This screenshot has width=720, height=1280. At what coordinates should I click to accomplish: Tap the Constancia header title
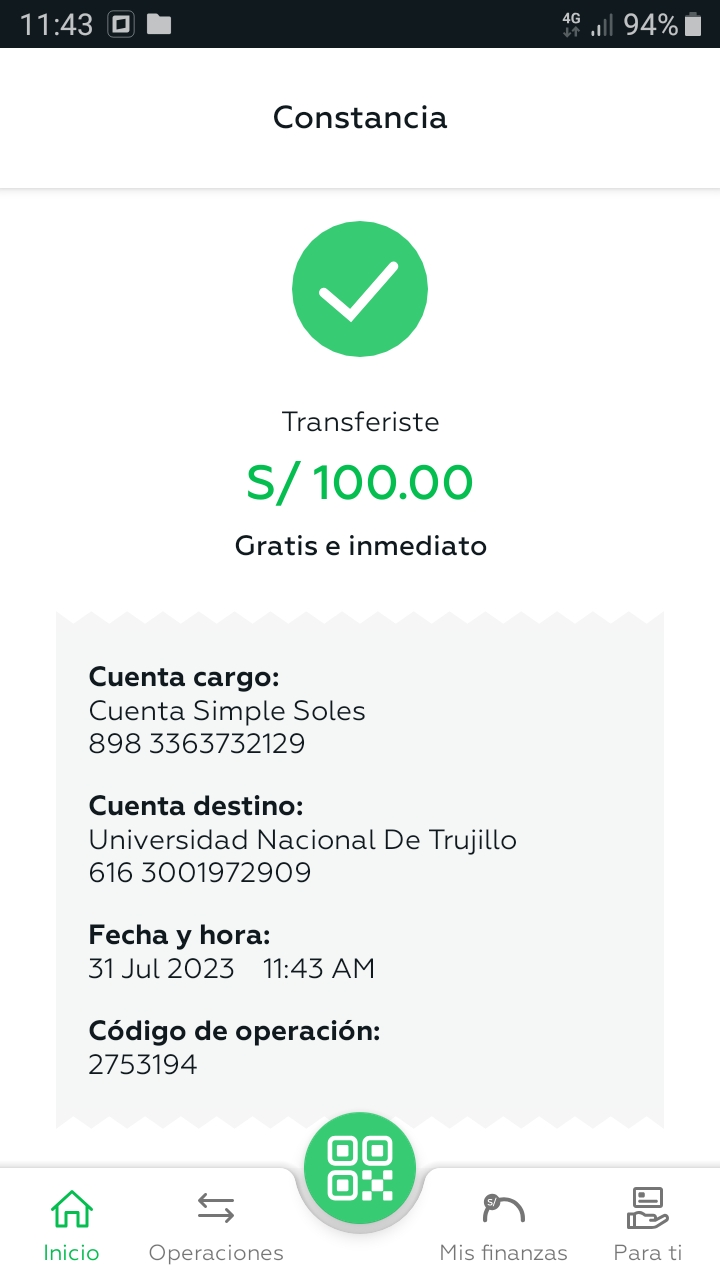coord(360,118)
